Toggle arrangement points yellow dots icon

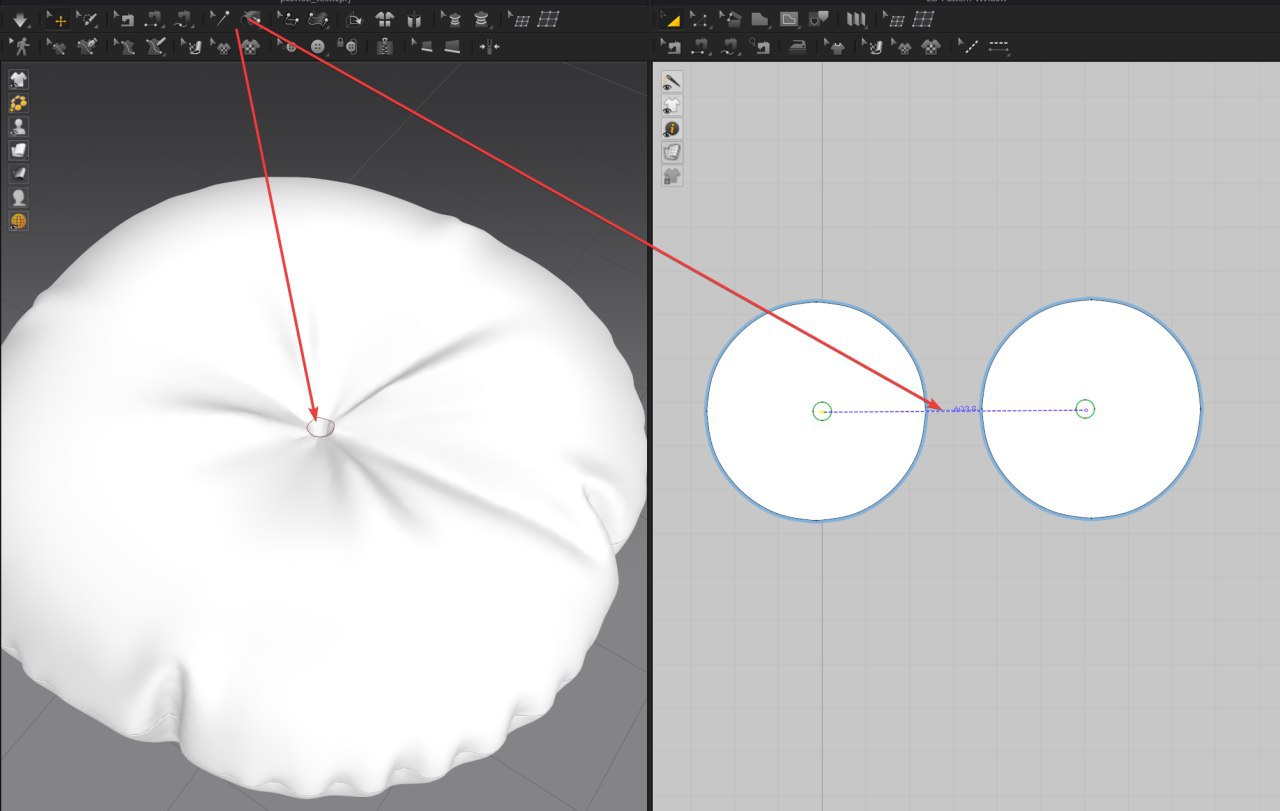coord(19,103)
